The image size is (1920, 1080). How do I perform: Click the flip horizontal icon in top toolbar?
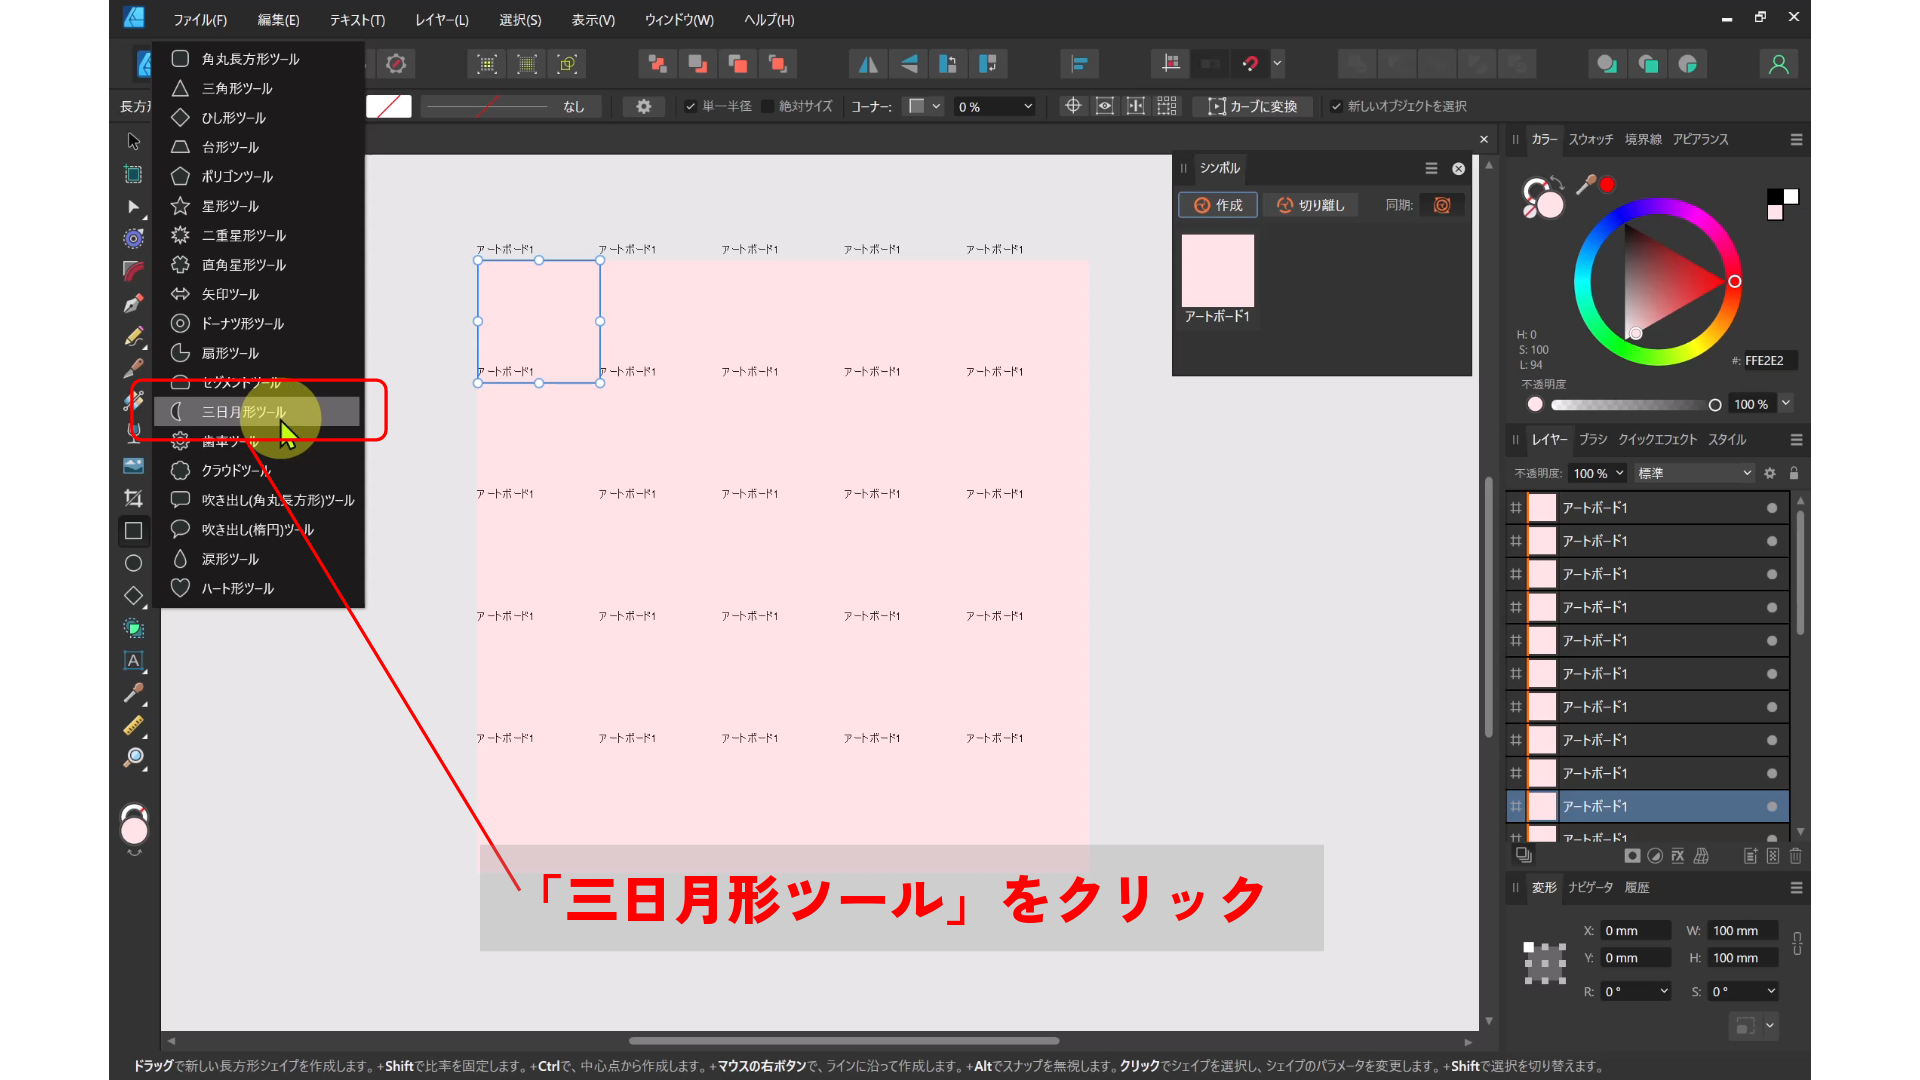click(x=867, y=63)
